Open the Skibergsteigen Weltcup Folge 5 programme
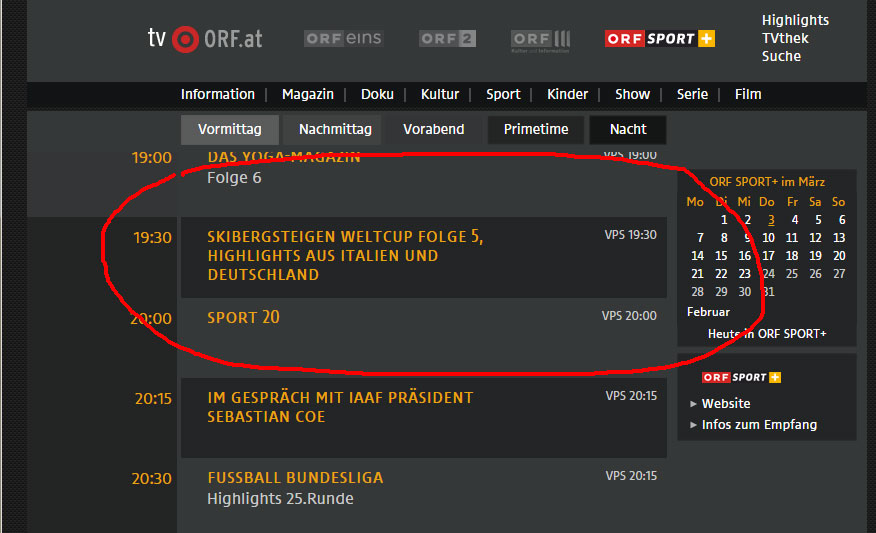Viewport: 876px width, 533px height. [x=345, y=255]
